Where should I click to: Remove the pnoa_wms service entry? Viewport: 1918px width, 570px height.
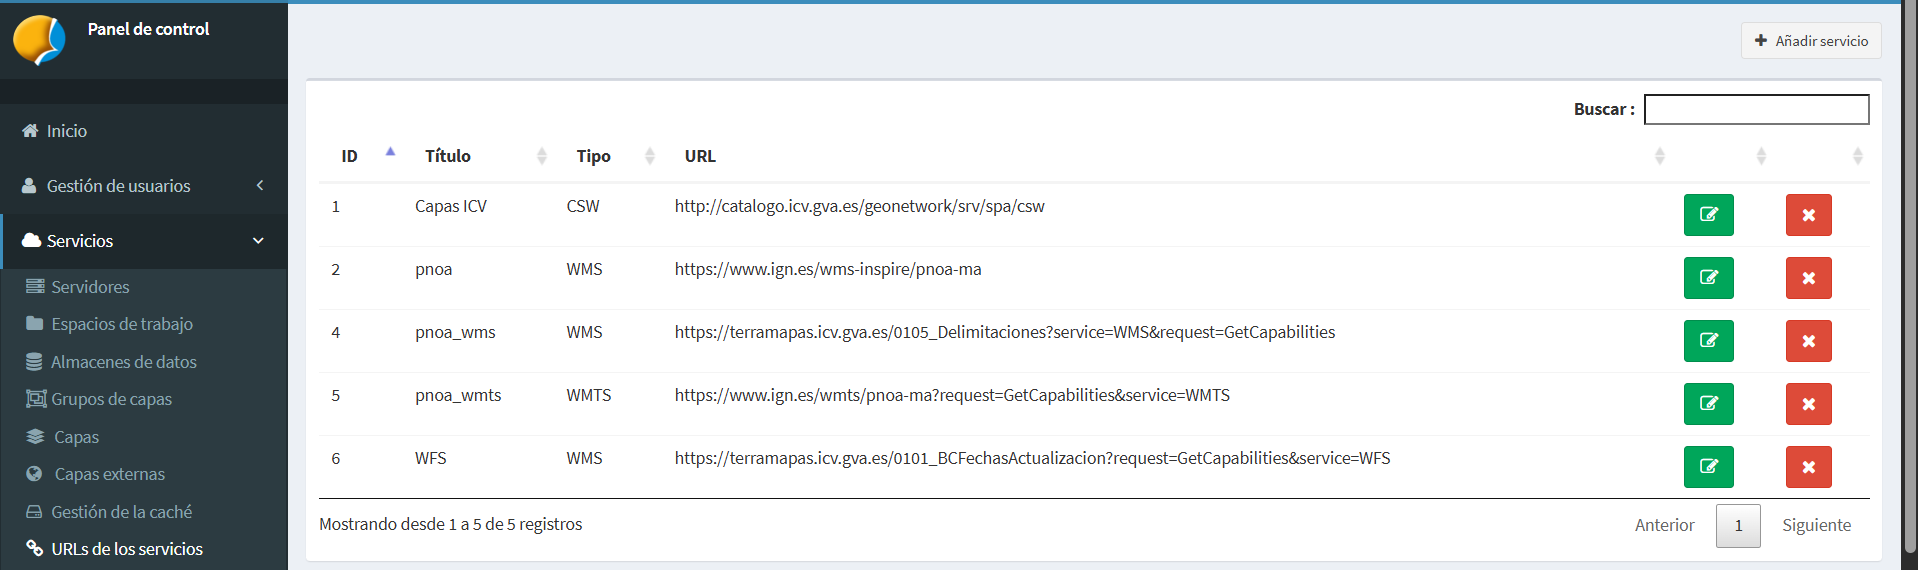pyautogui.click(x=1808, y=341)
